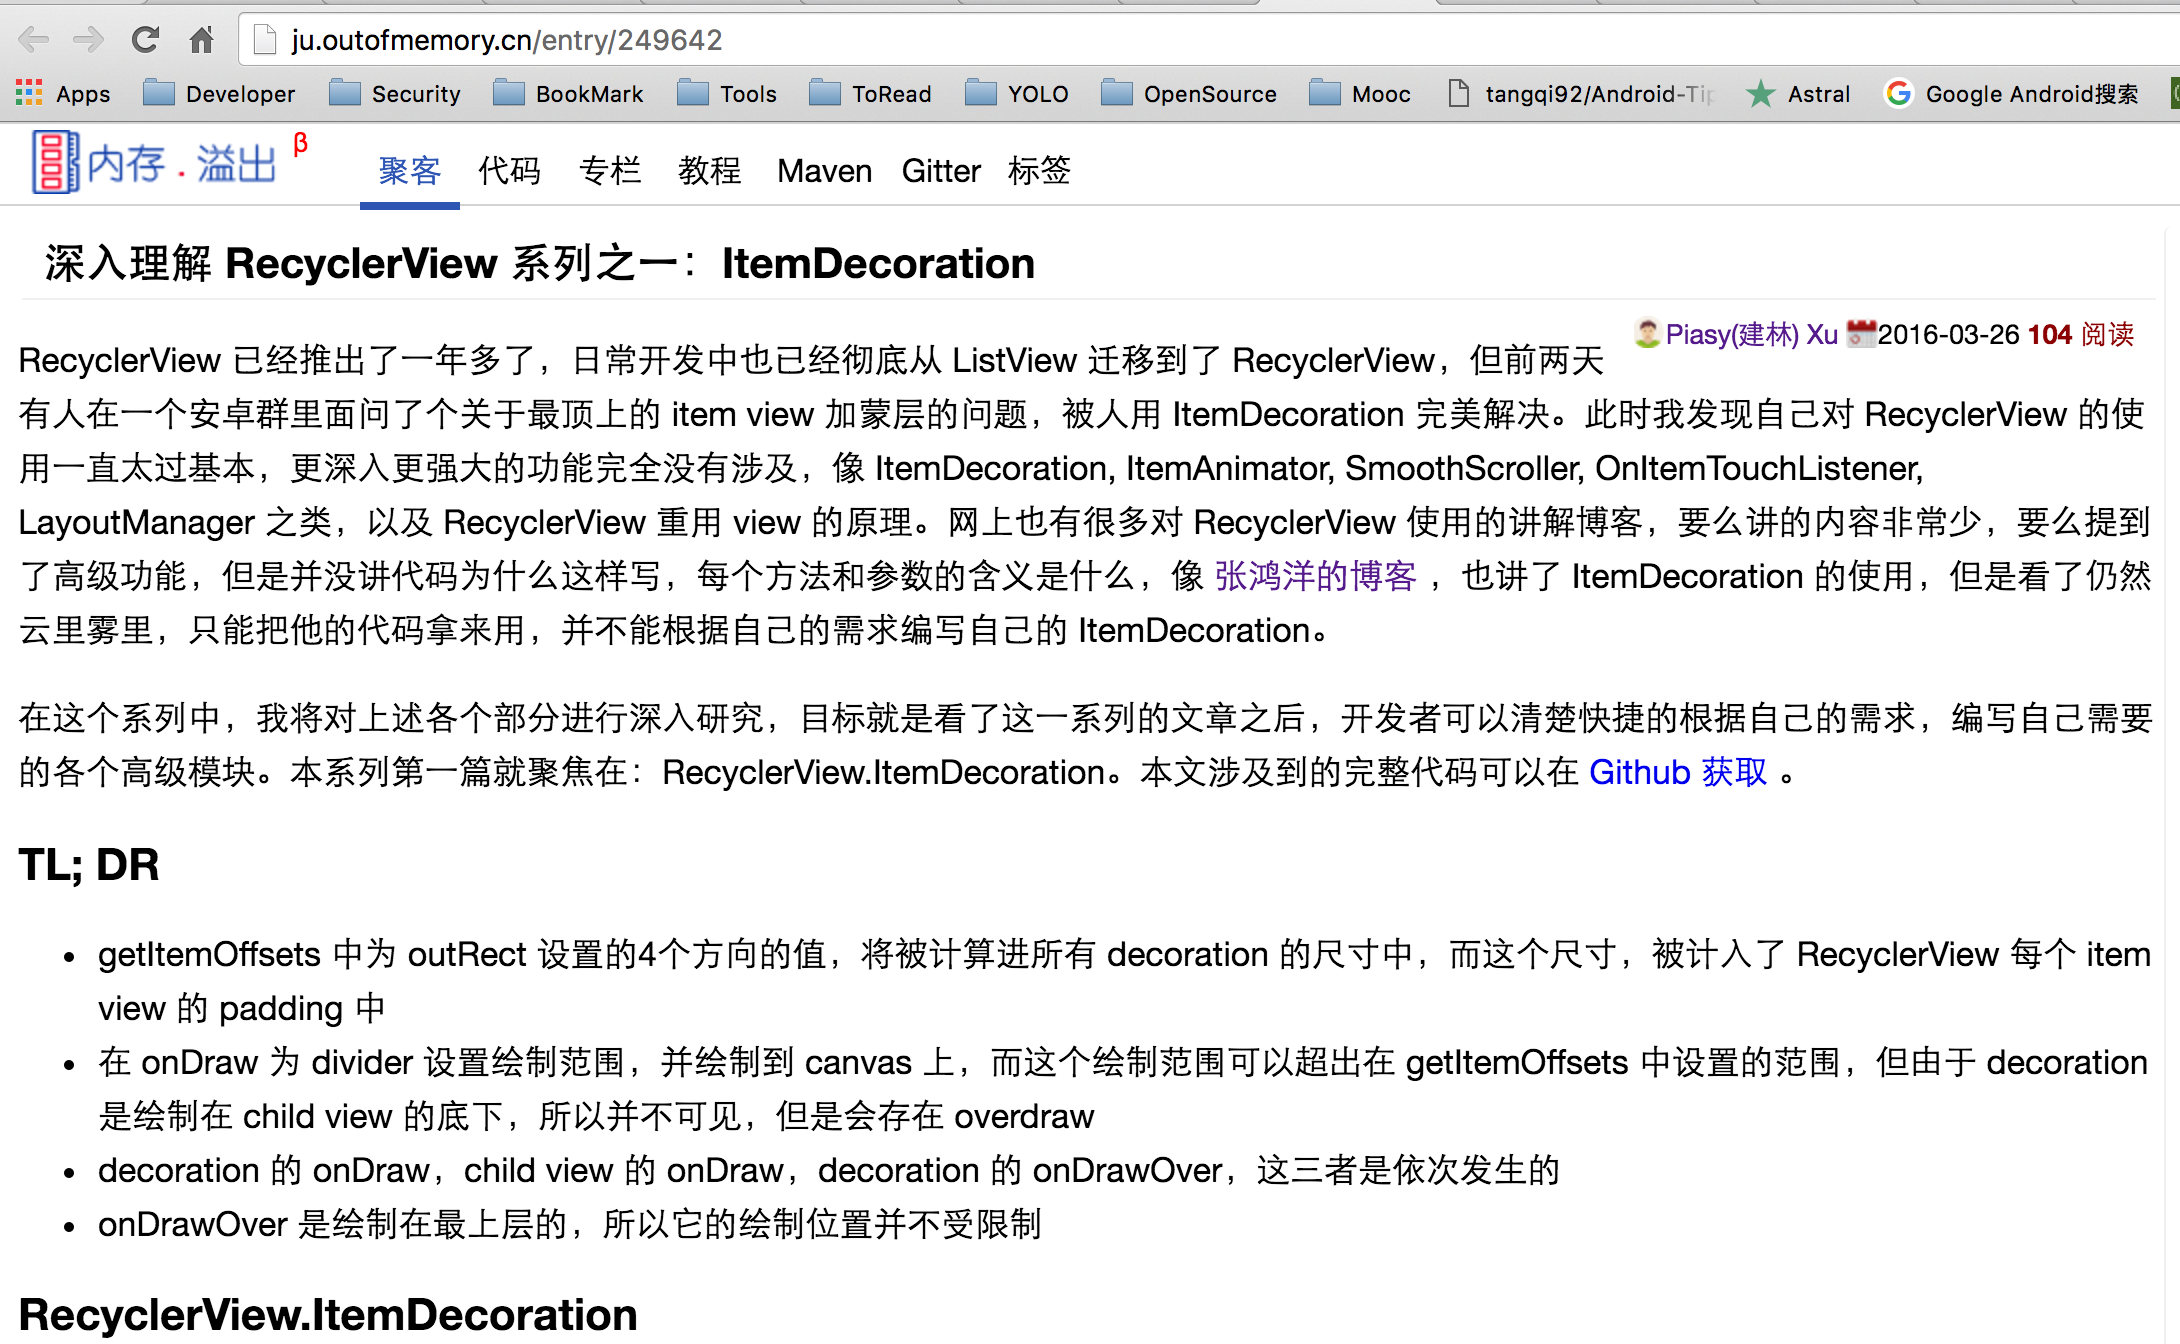Click the browser back arrow
The height and width of the screenshot is (1344, 2180).
(34, 40)
